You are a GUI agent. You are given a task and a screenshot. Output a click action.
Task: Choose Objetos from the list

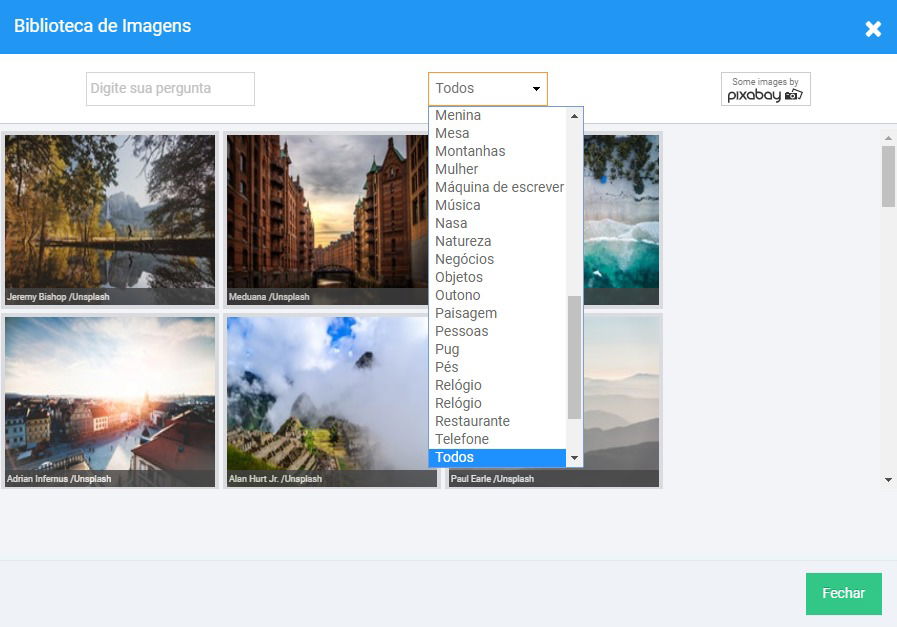[x=497, y=277]
